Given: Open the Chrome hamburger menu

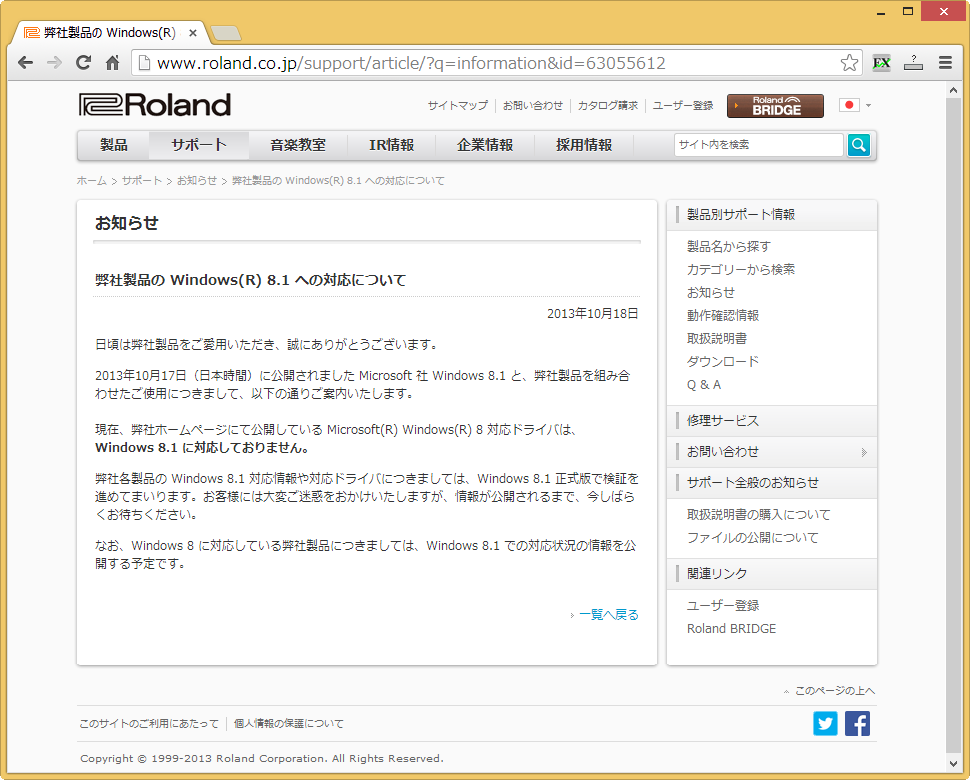Looking at the screenshot, I should tap(945, 62).
